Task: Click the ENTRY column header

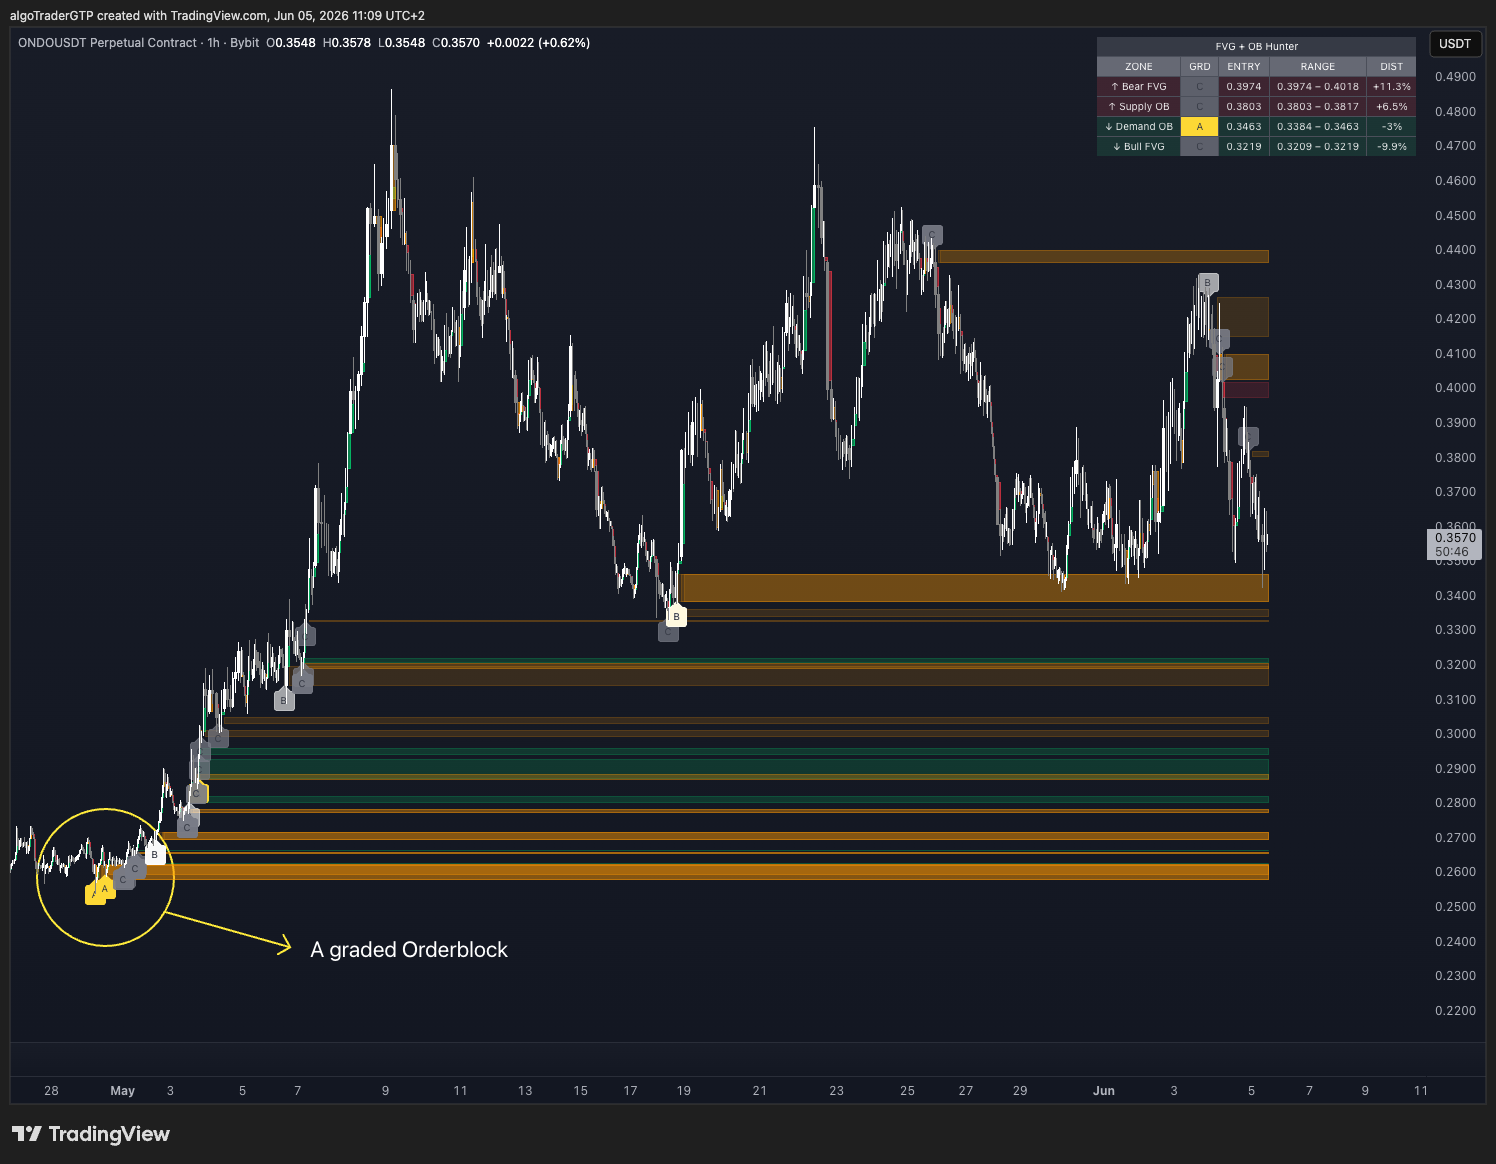Action: [1244, 67]
